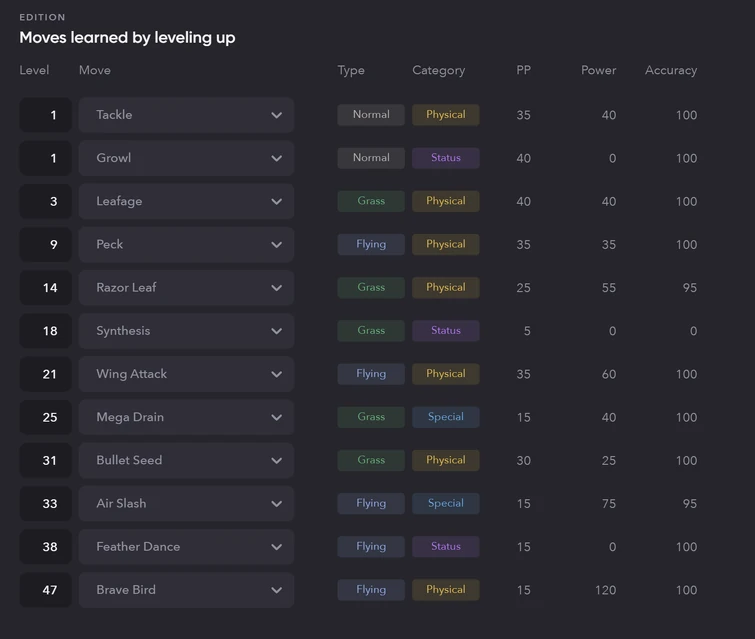Expand the Growl move selector

click(186, 158)
